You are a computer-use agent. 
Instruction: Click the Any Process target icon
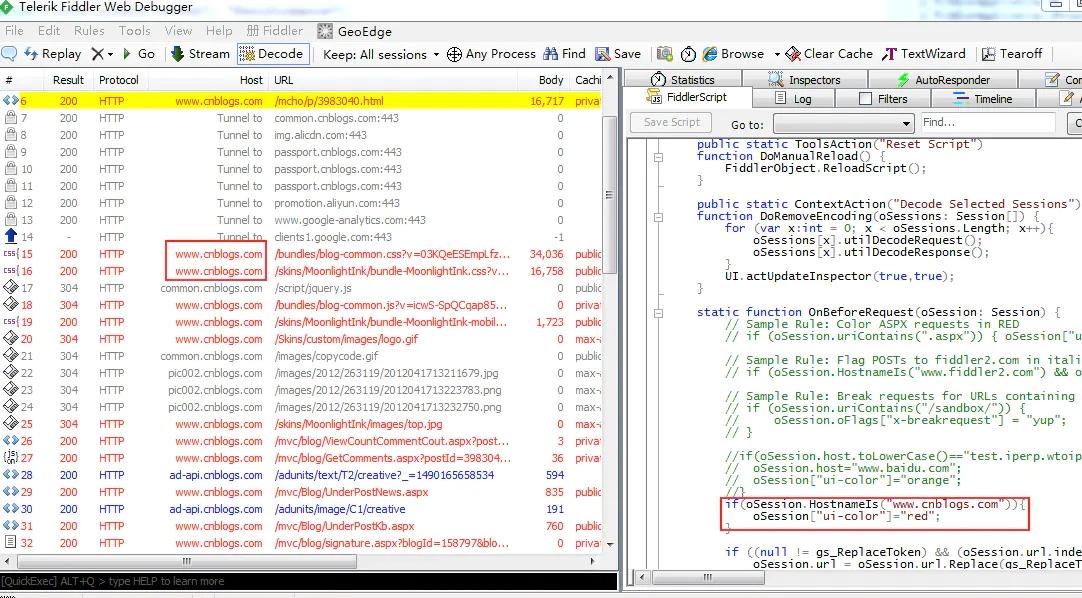[454, 54]
